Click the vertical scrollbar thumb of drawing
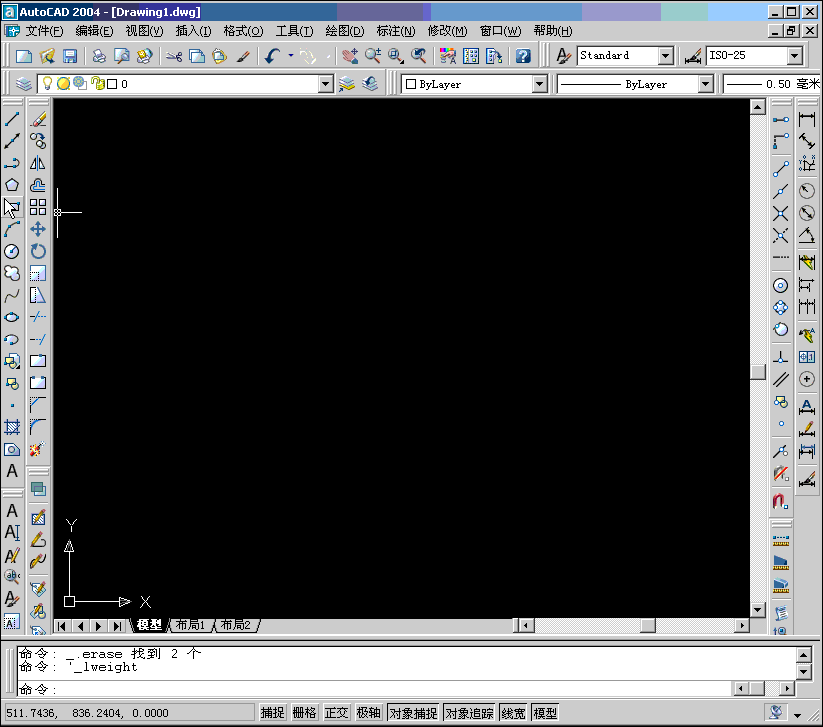 757,372
